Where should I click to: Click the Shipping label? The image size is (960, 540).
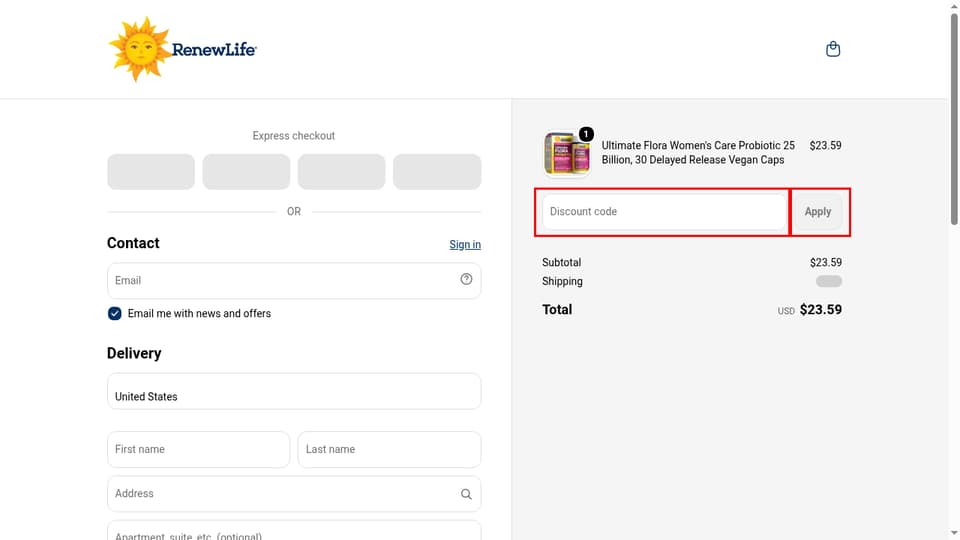[x=562, y=282]
